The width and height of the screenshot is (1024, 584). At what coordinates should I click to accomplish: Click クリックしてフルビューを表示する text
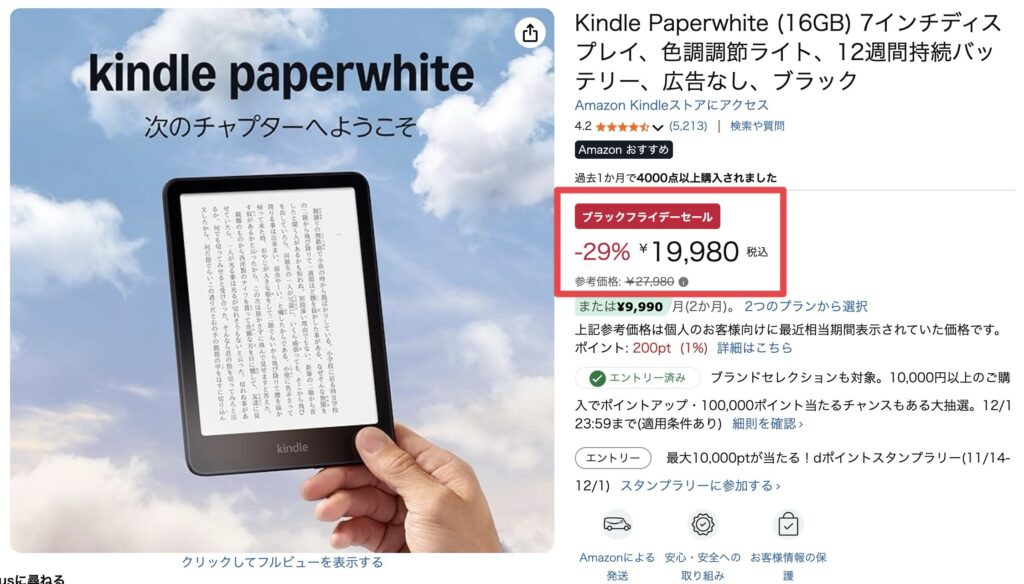(282, 562)
